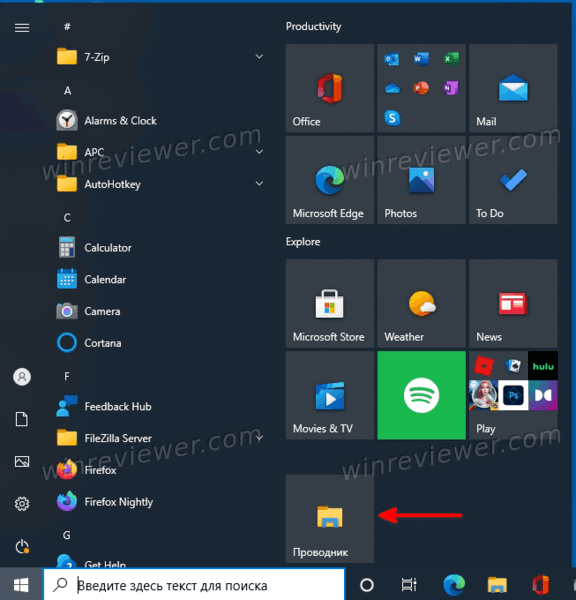Open Cortana from app list
This screenshot has width=576, height=600.
tap(159, 343)
